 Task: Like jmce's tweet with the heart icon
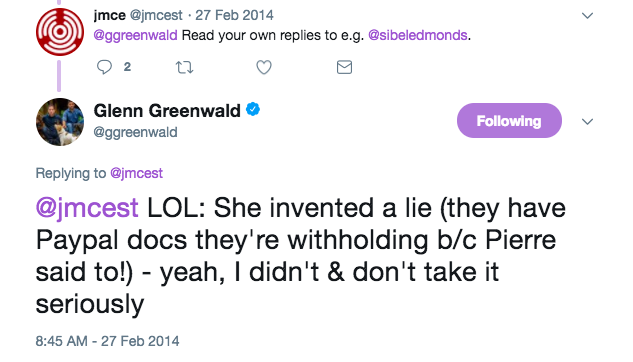point(264,67)
